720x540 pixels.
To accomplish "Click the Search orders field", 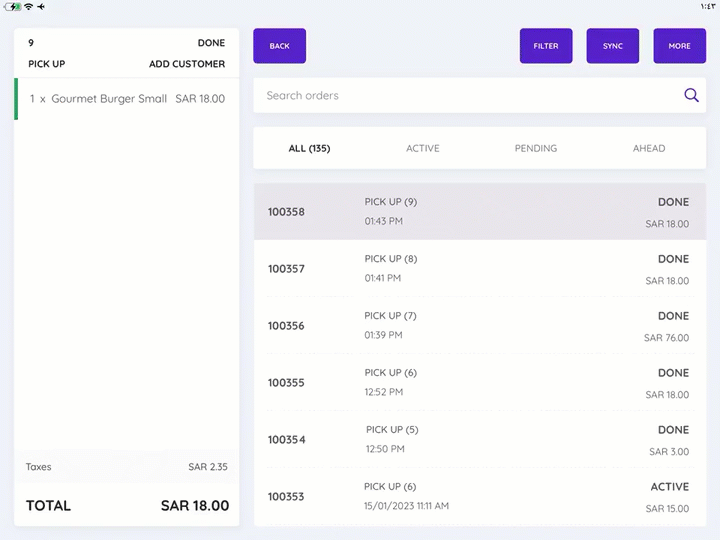I will (465, 96).
